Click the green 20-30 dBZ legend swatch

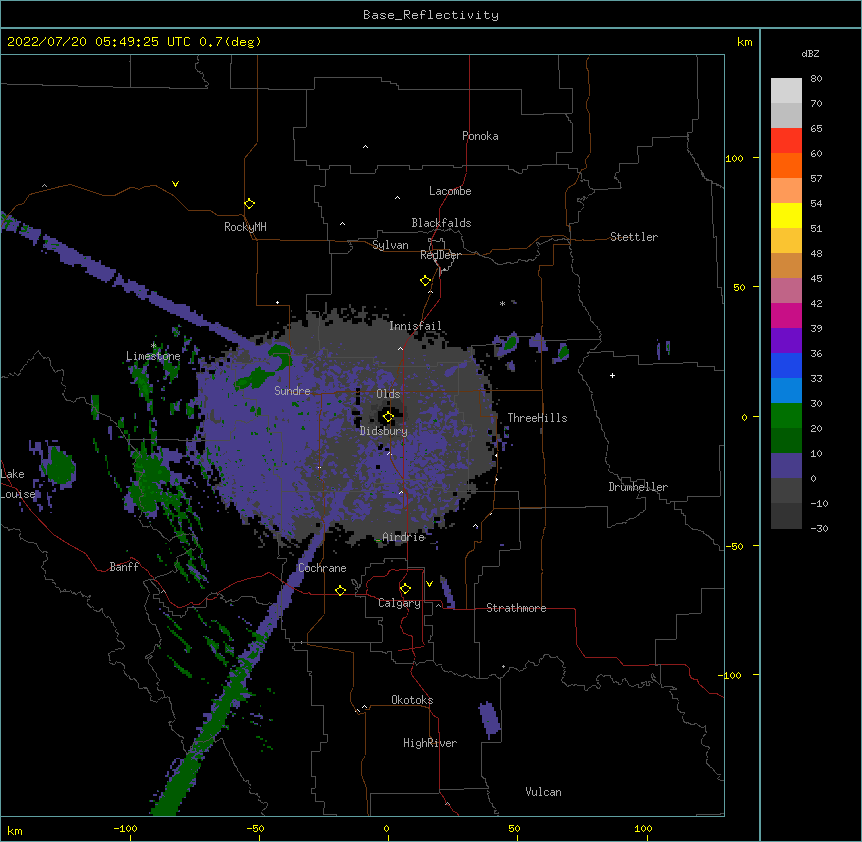tap(786, 416)
